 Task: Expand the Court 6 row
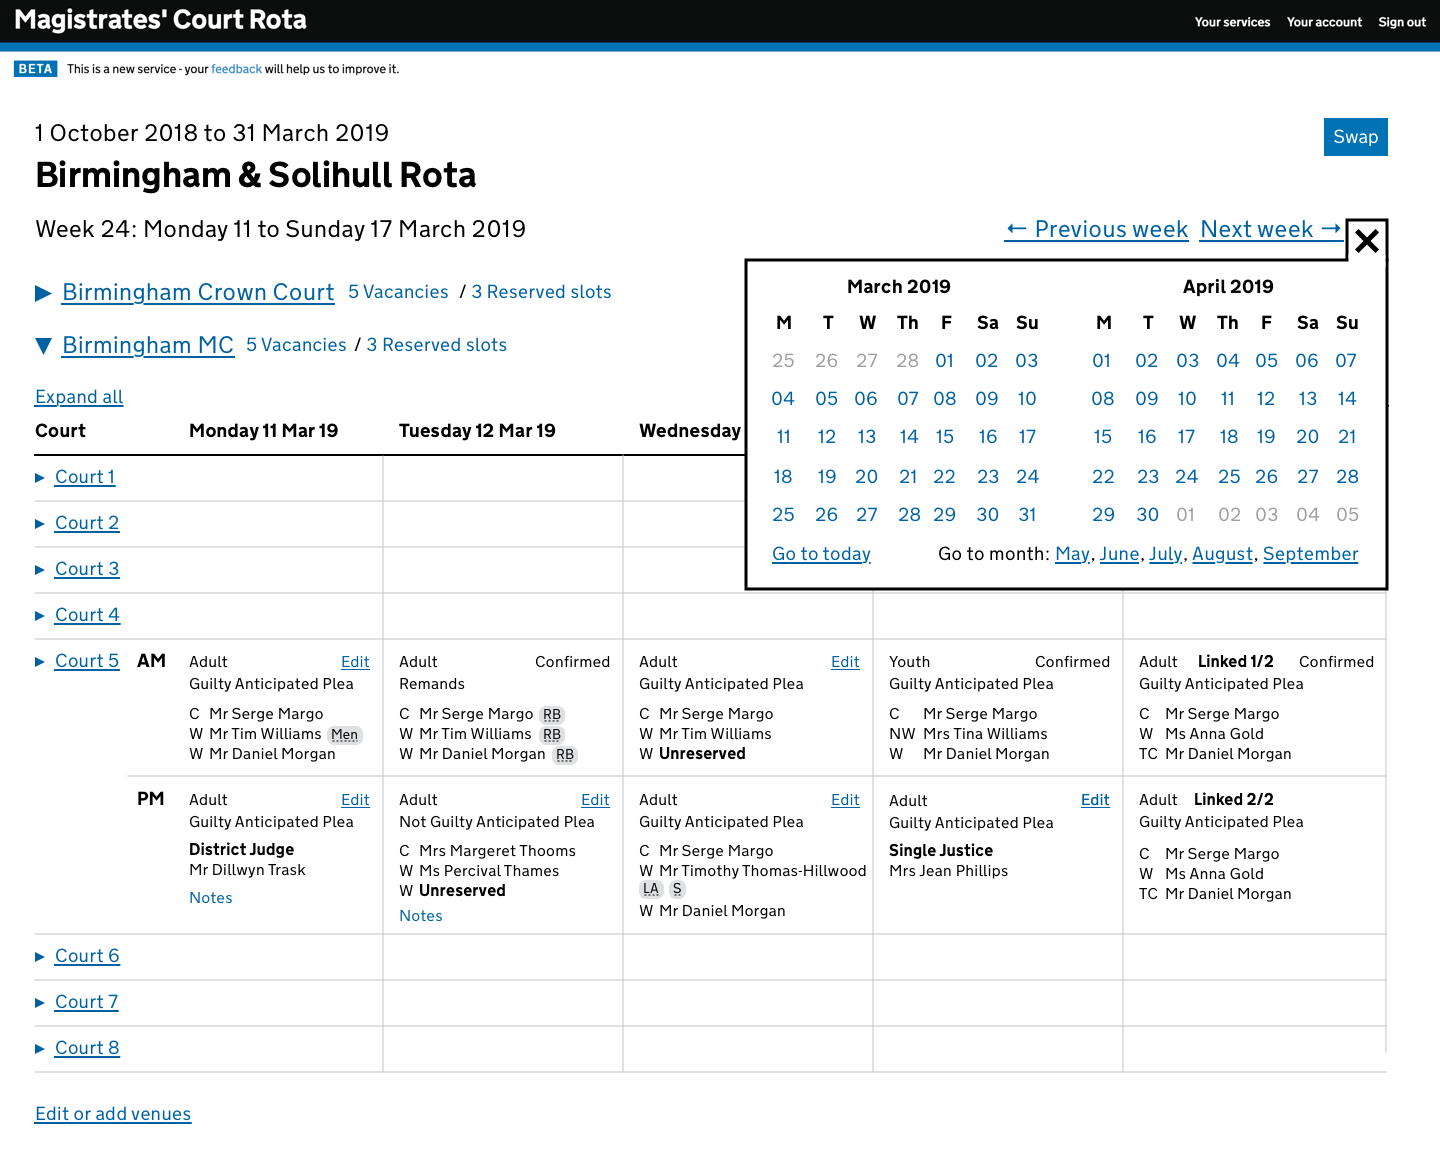click(86, 956)
